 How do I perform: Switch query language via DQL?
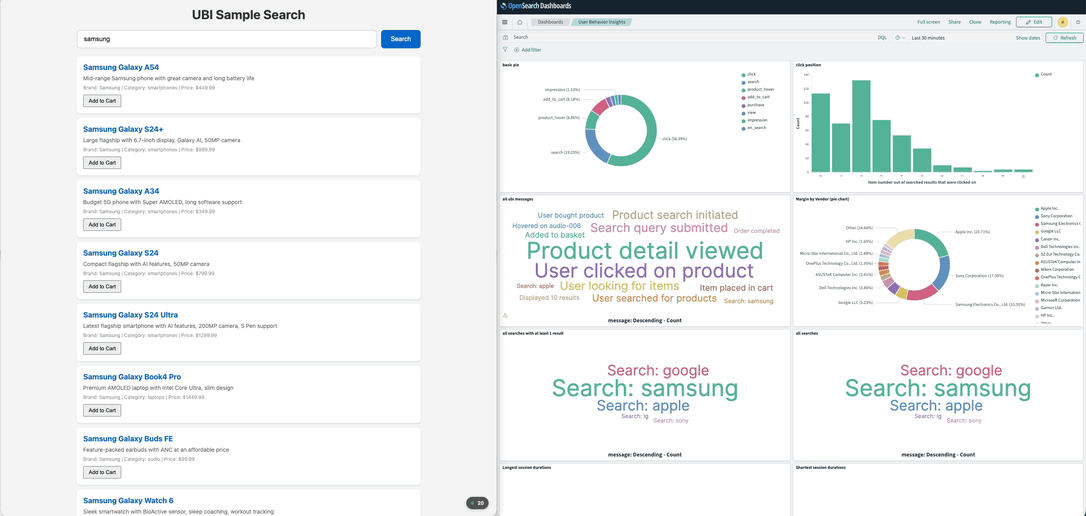[882, 37]
